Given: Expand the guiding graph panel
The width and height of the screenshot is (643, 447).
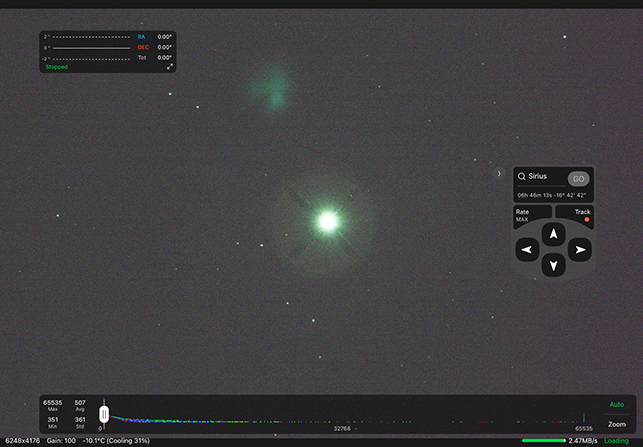Looking at the screenshot, I should click(170, 67).
